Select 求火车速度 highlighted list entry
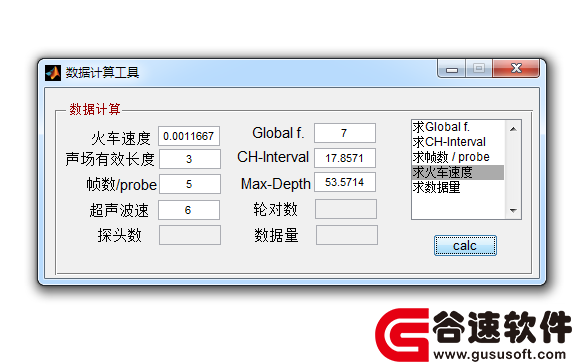The width and height of the screenshot is (572, 362). [458, 172]
